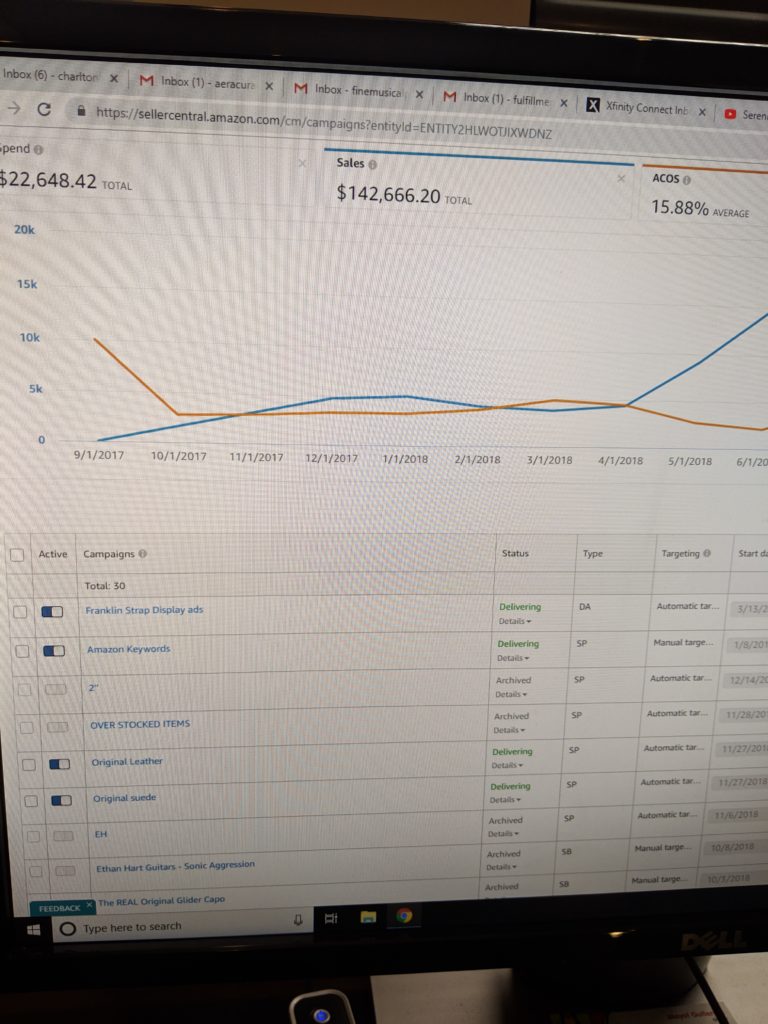Click the Spend info icon

pyautogui.click(x=39, y=150)
